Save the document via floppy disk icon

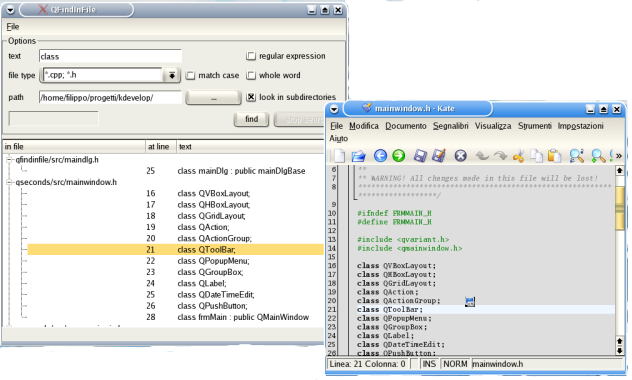pos(420,156)
